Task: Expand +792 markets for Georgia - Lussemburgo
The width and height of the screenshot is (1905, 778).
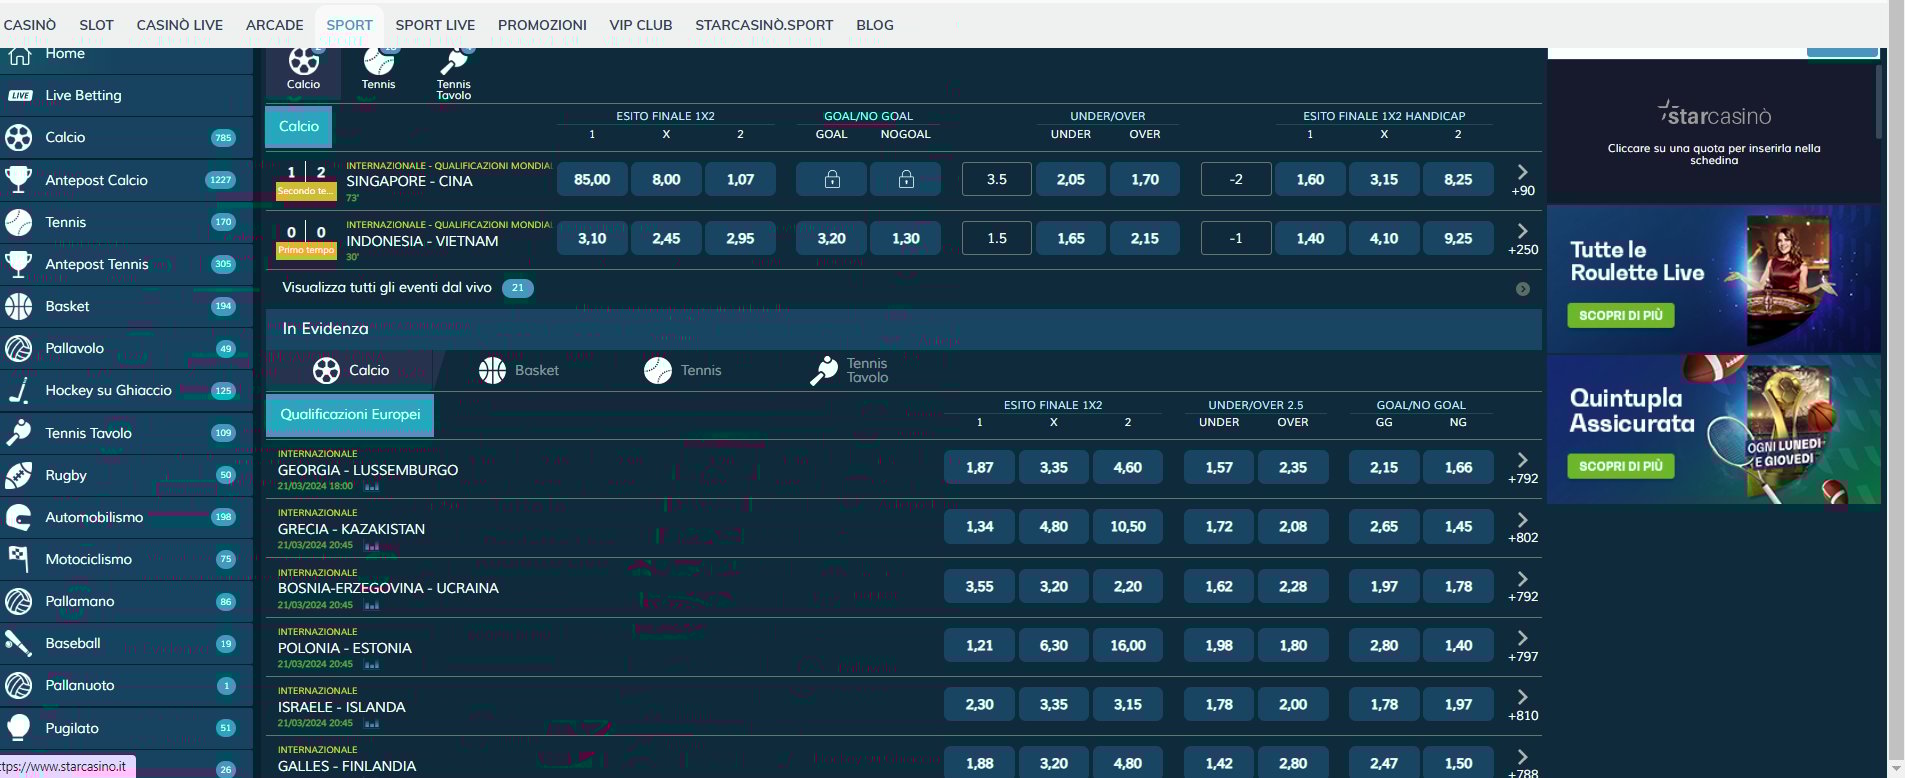Action: pyautogui.click(x=1523, y=468)
